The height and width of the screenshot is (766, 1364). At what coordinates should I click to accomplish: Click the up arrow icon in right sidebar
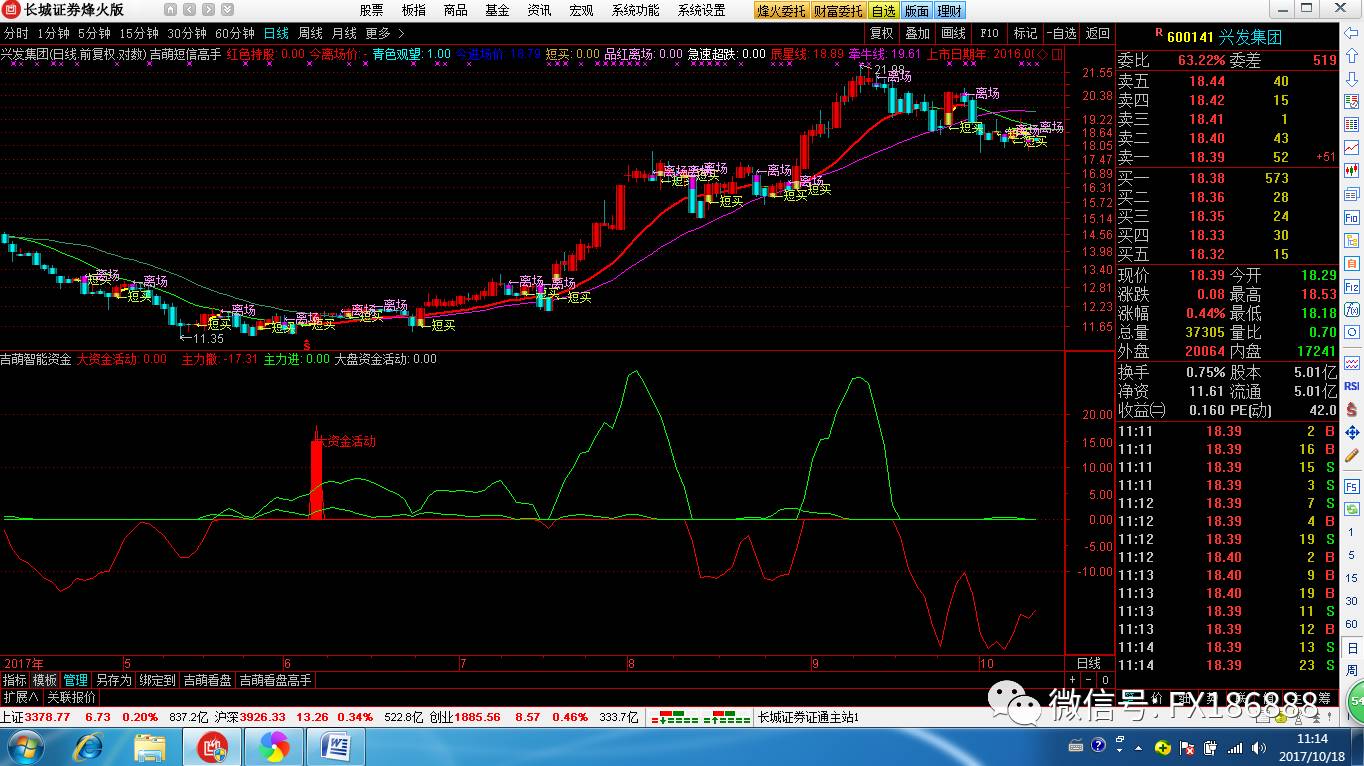pos(1351,55)
